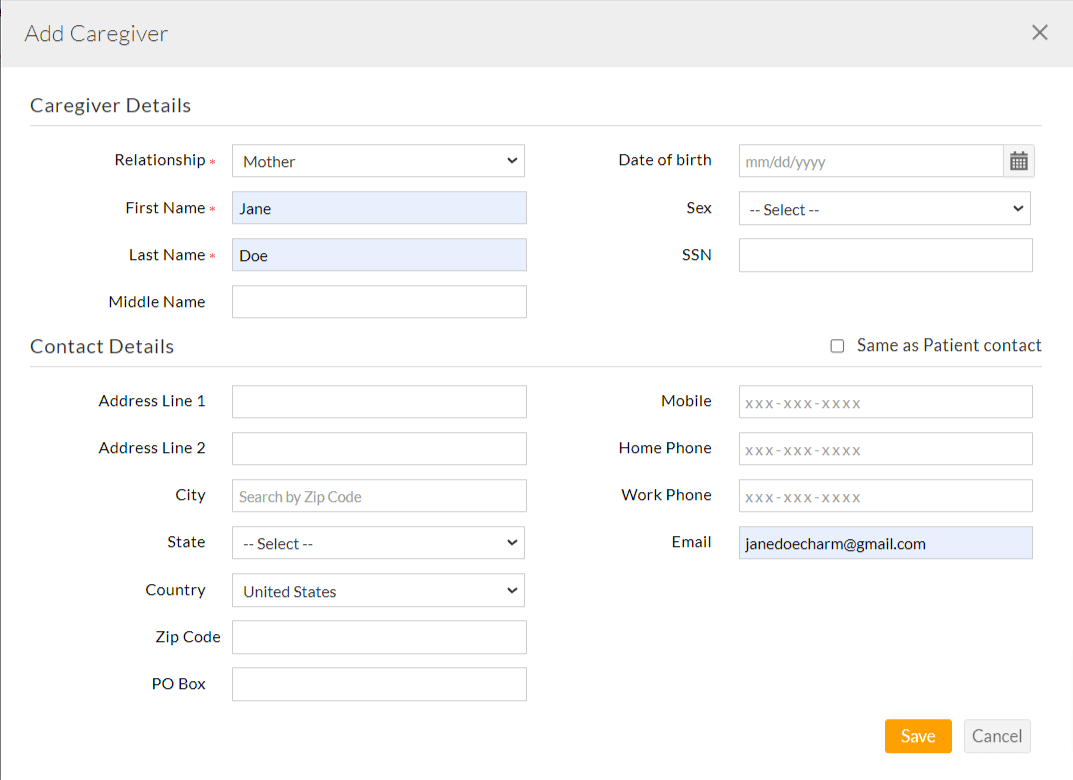Change the Country dropdown selection
The height and width of the screenshot is (780, 1073).
pyautogui.click(x=378, y=591)
